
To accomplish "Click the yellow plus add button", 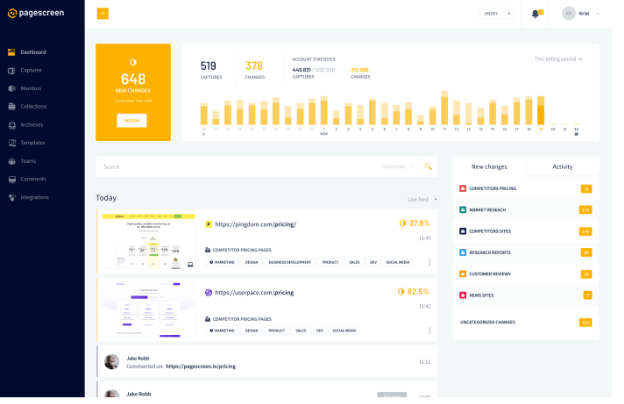I will [103, 14].
